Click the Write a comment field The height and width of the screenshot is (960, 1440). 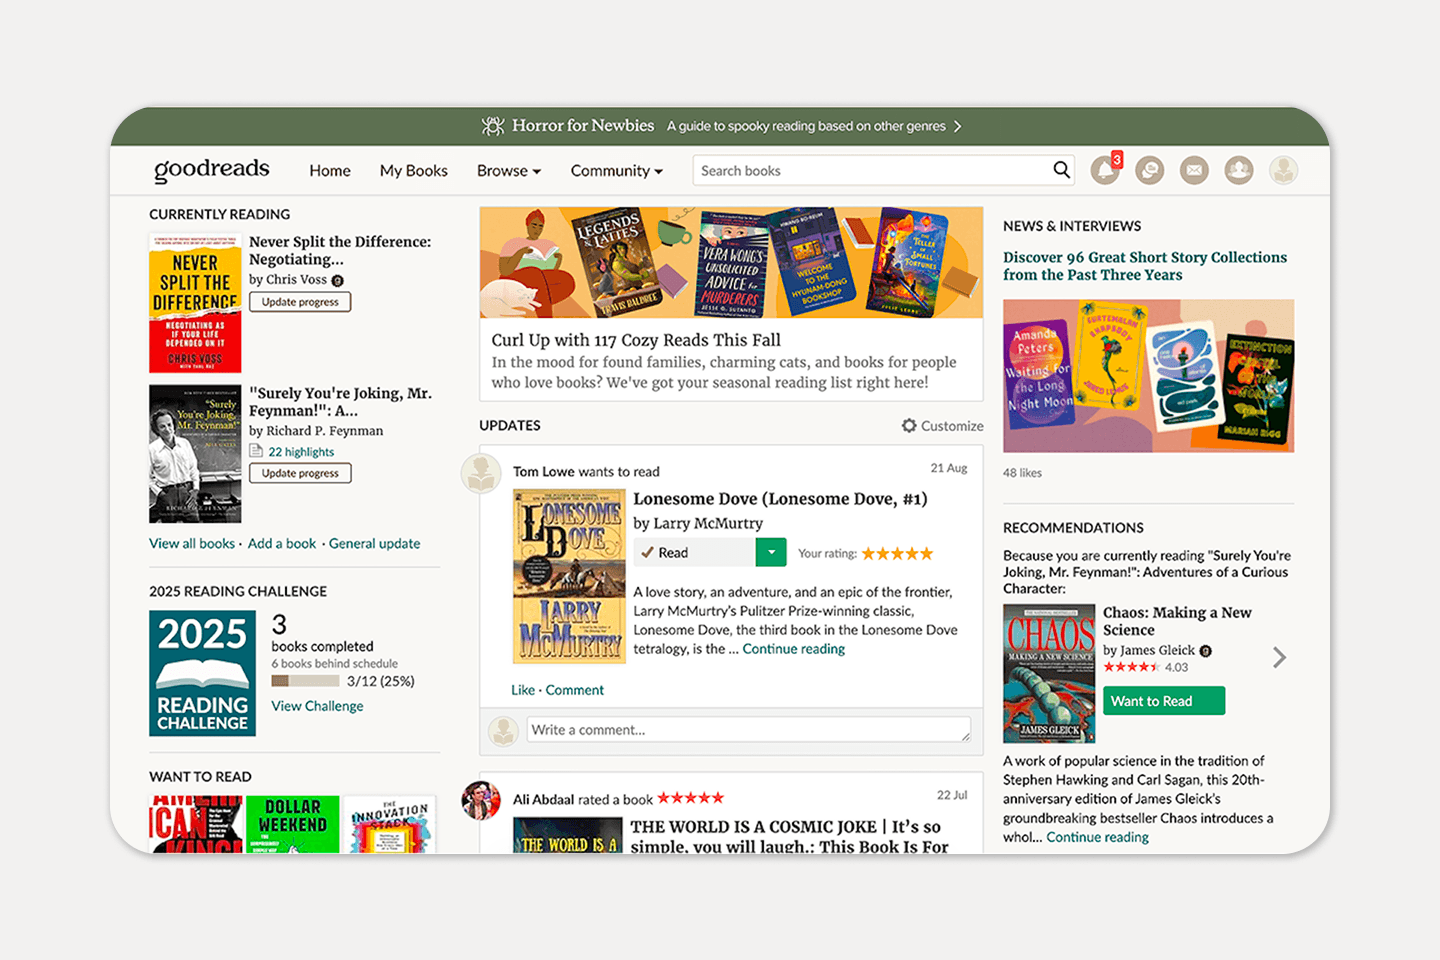click(749, 730)
